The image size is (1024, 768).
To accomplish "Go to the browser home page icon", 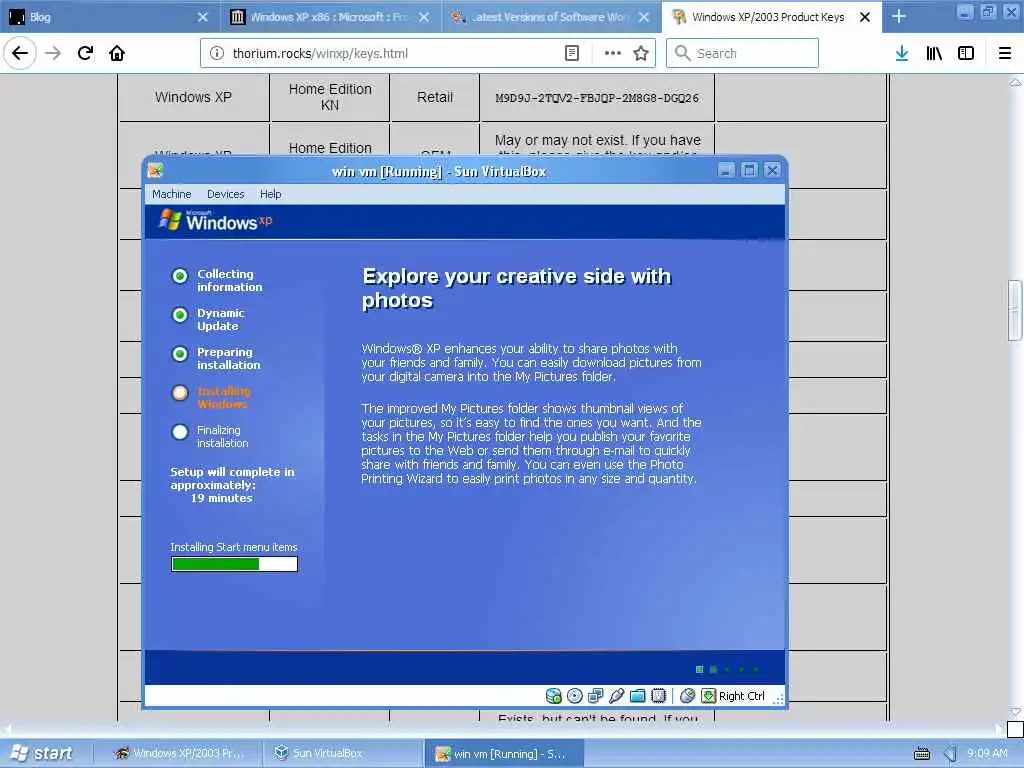I will [117, 53].
